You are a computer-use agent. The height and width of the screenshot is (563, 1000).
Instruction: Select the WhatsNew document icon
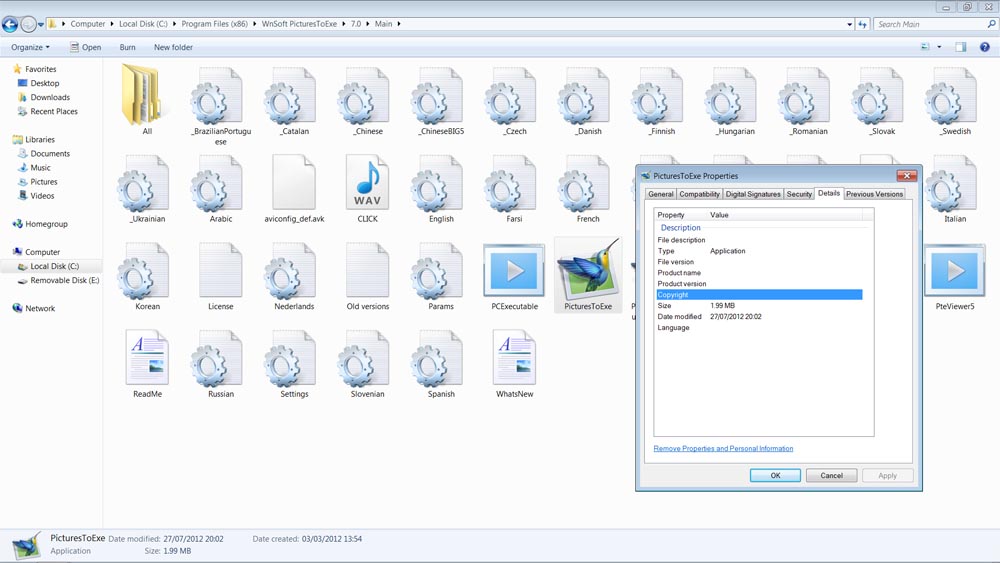[x=514, y=358]
